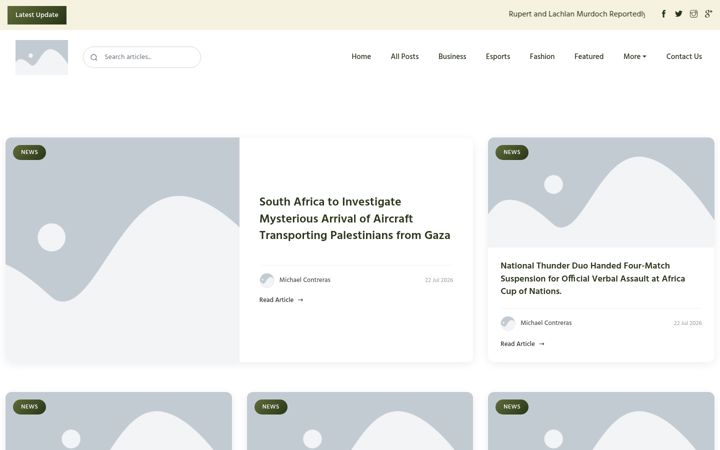Focus the Search articles input field

coord(142,57)
